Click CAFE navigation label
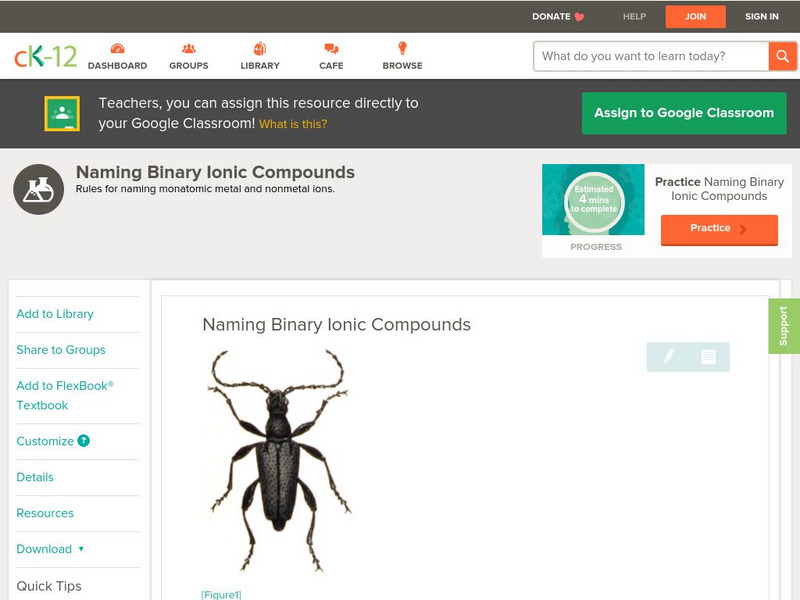Viewport: 800px width, 600px height. [x=331, y=66]
